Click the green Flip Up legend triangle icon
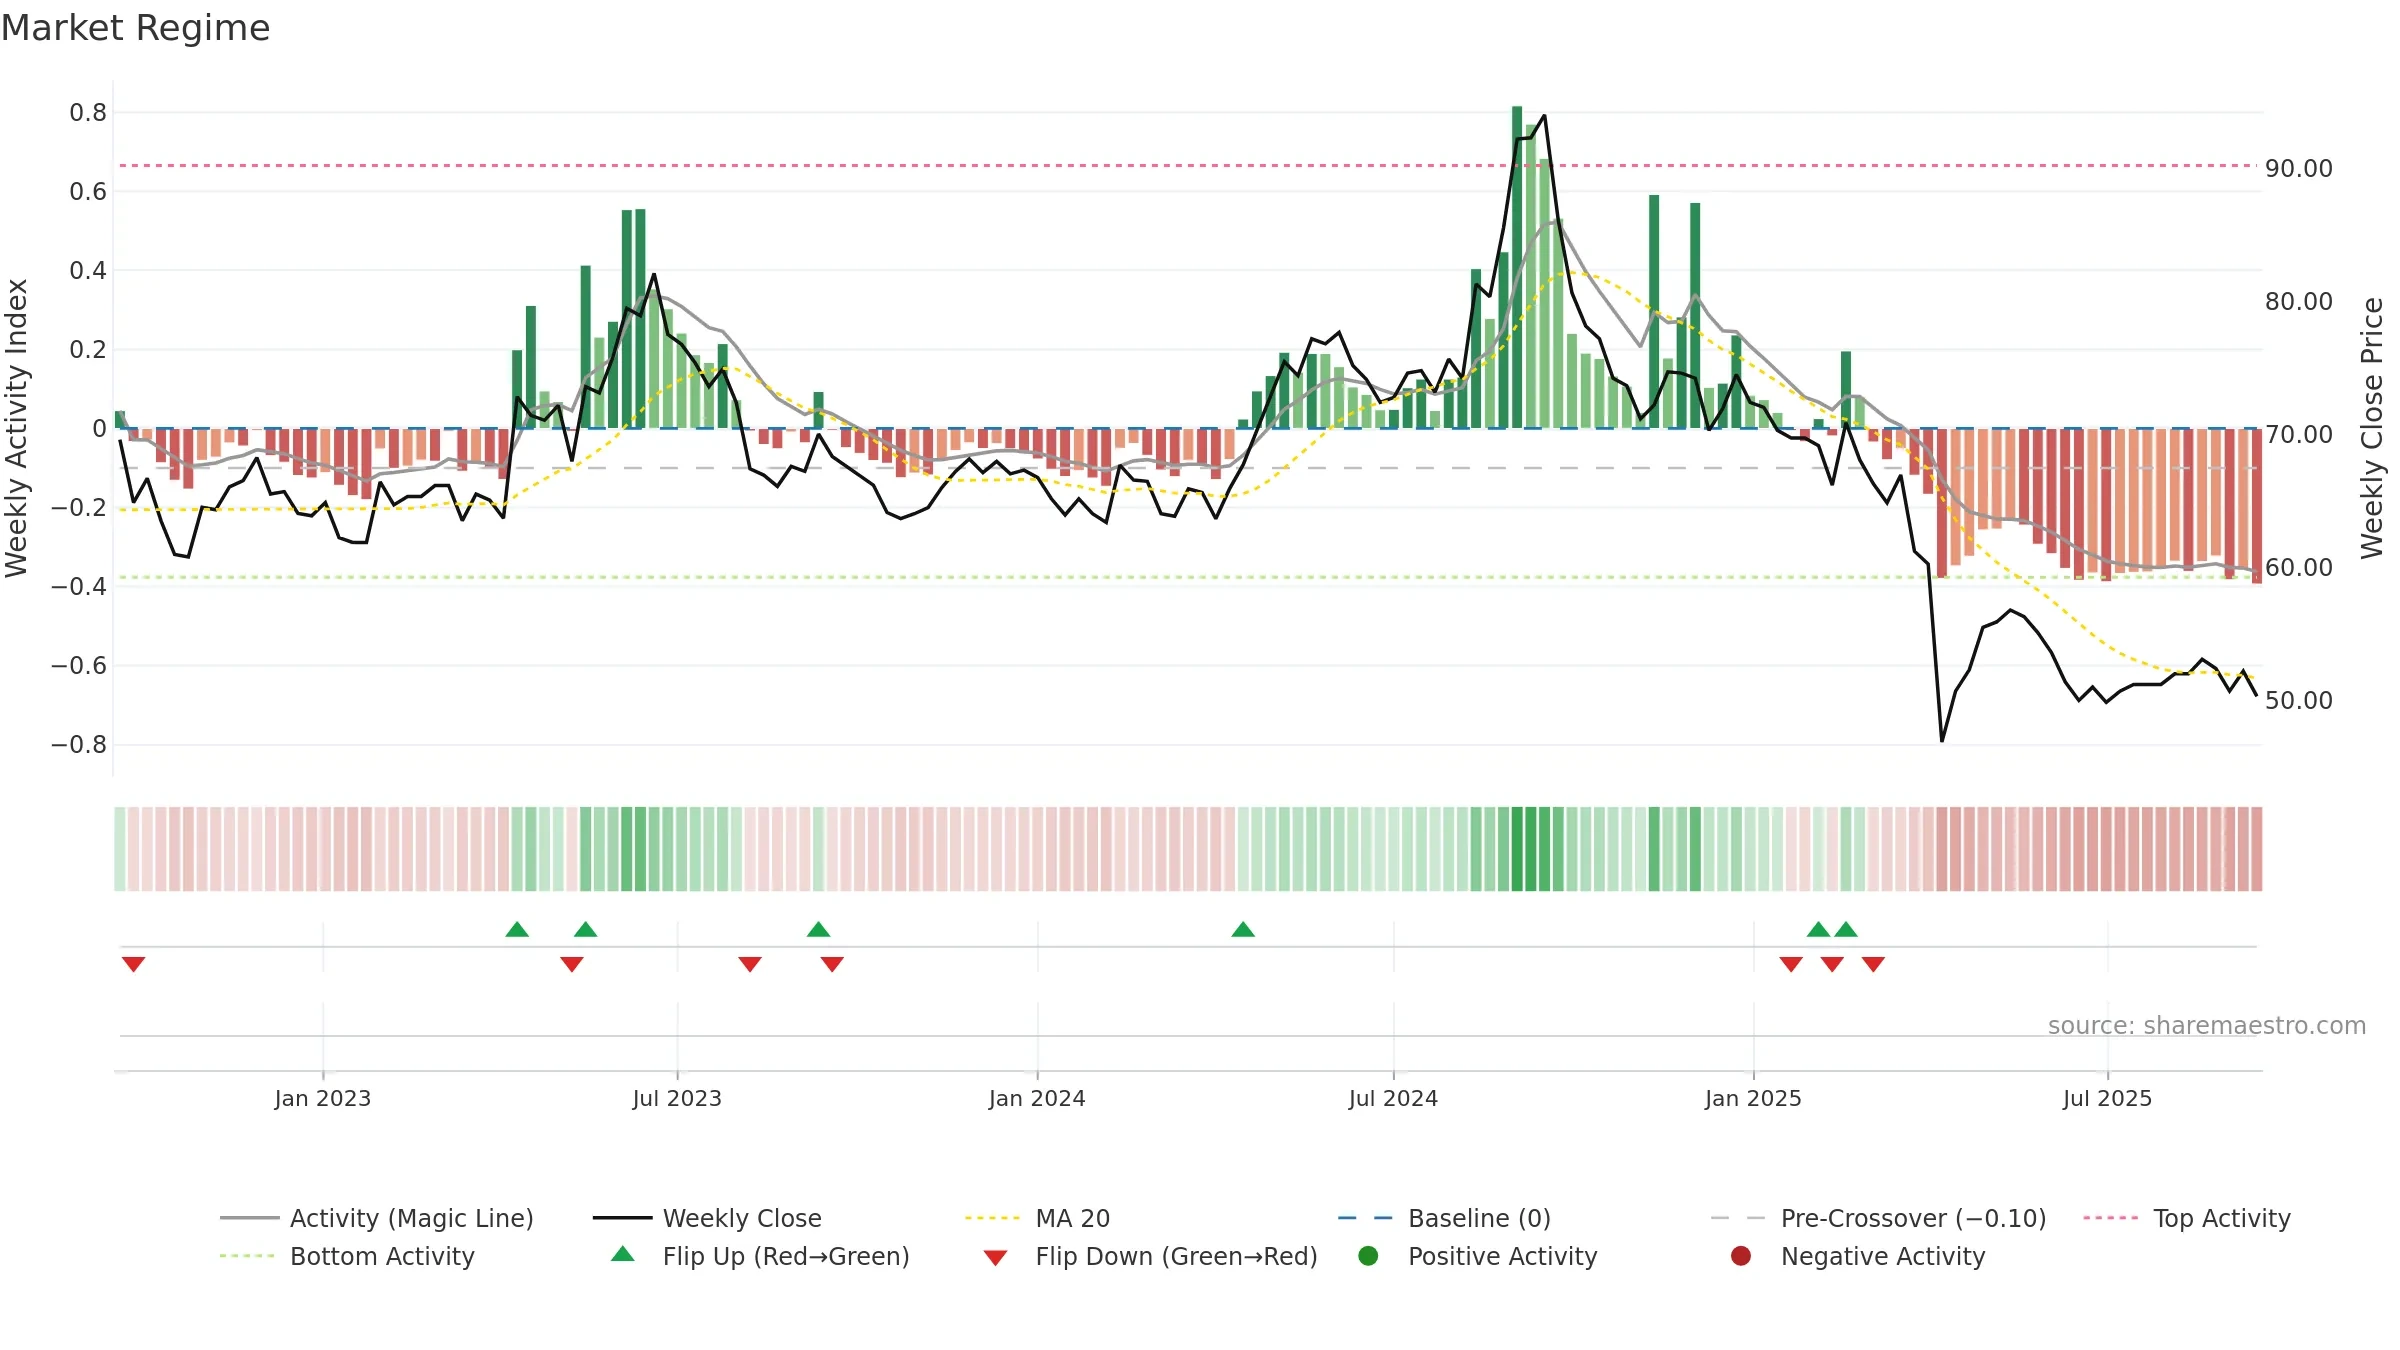2400x1350 pixels. (623, 1254)
